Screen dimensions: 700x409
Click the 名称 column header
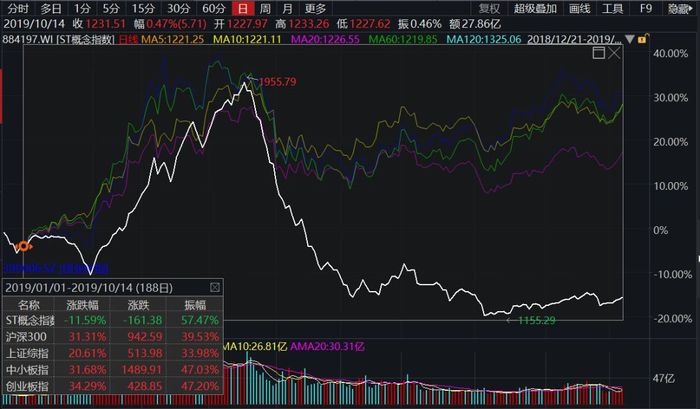point(29,305)
